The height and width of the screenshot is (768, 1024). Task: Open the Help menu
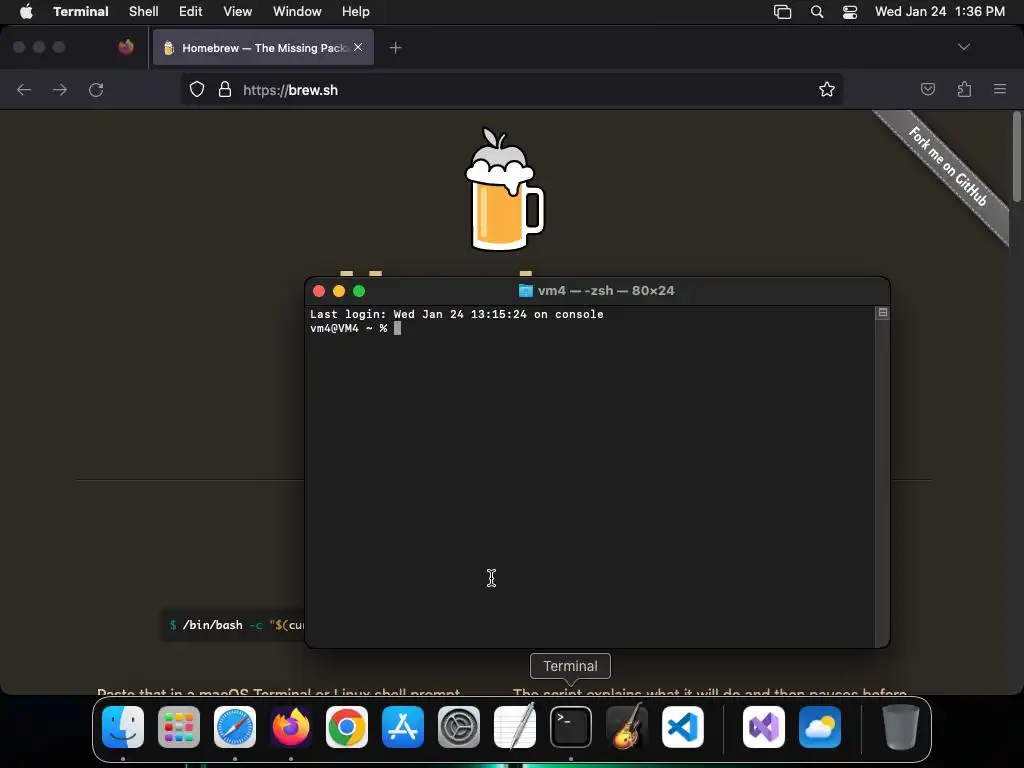355,11
